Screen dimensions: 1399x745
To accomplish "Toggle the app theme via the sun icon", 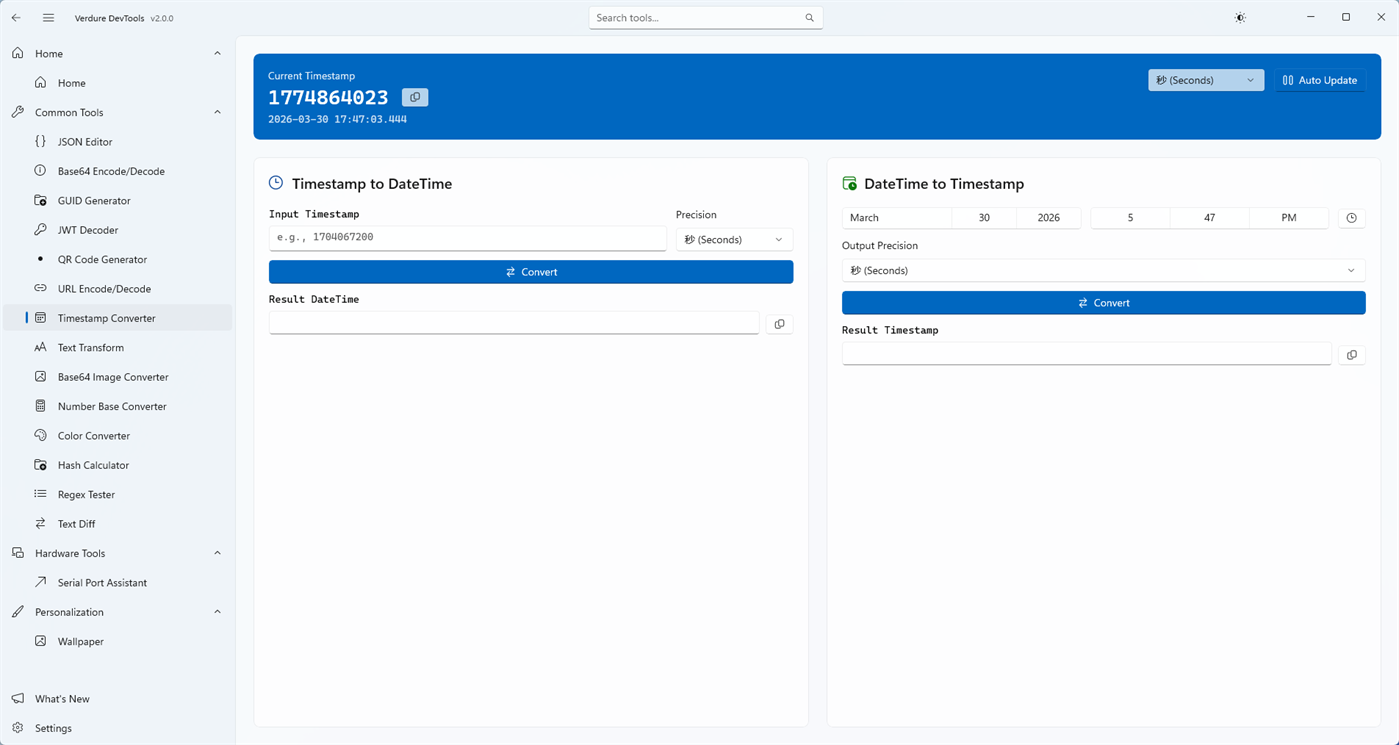I will coord(1239,17).
